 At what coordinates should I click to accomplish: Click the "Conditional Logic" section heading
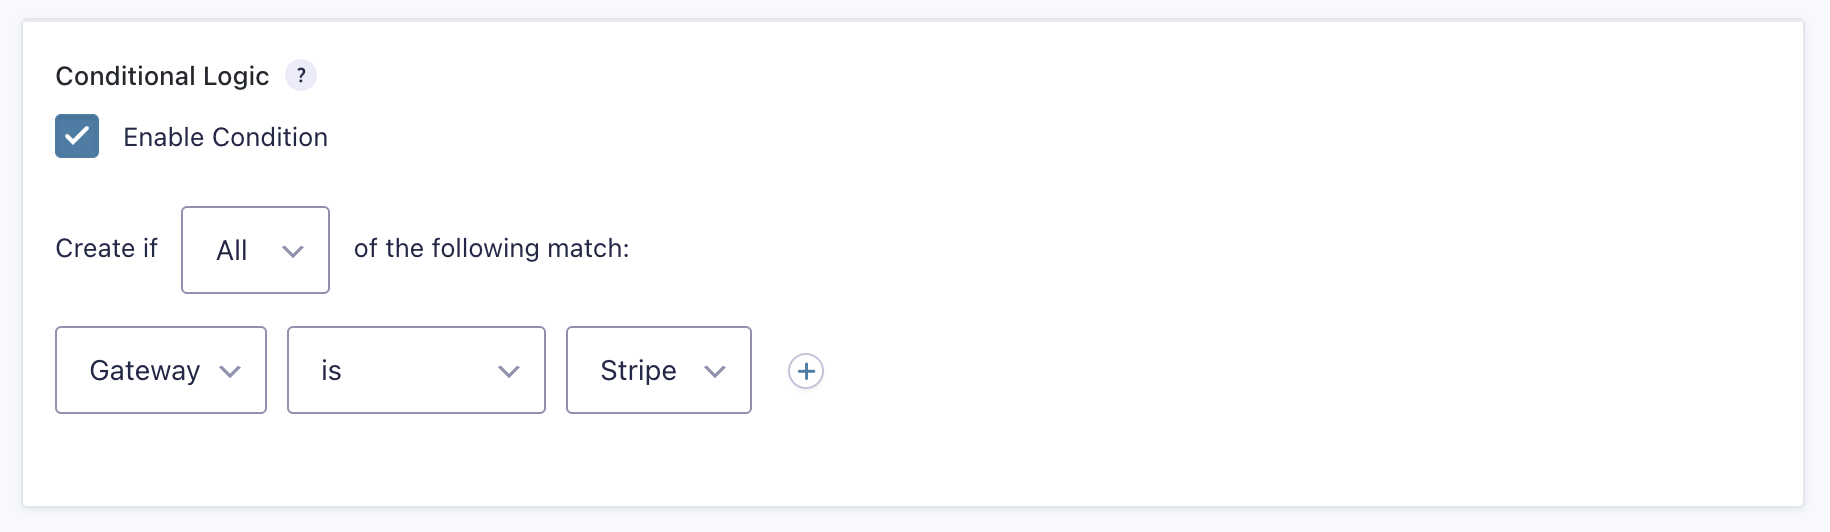162,76
